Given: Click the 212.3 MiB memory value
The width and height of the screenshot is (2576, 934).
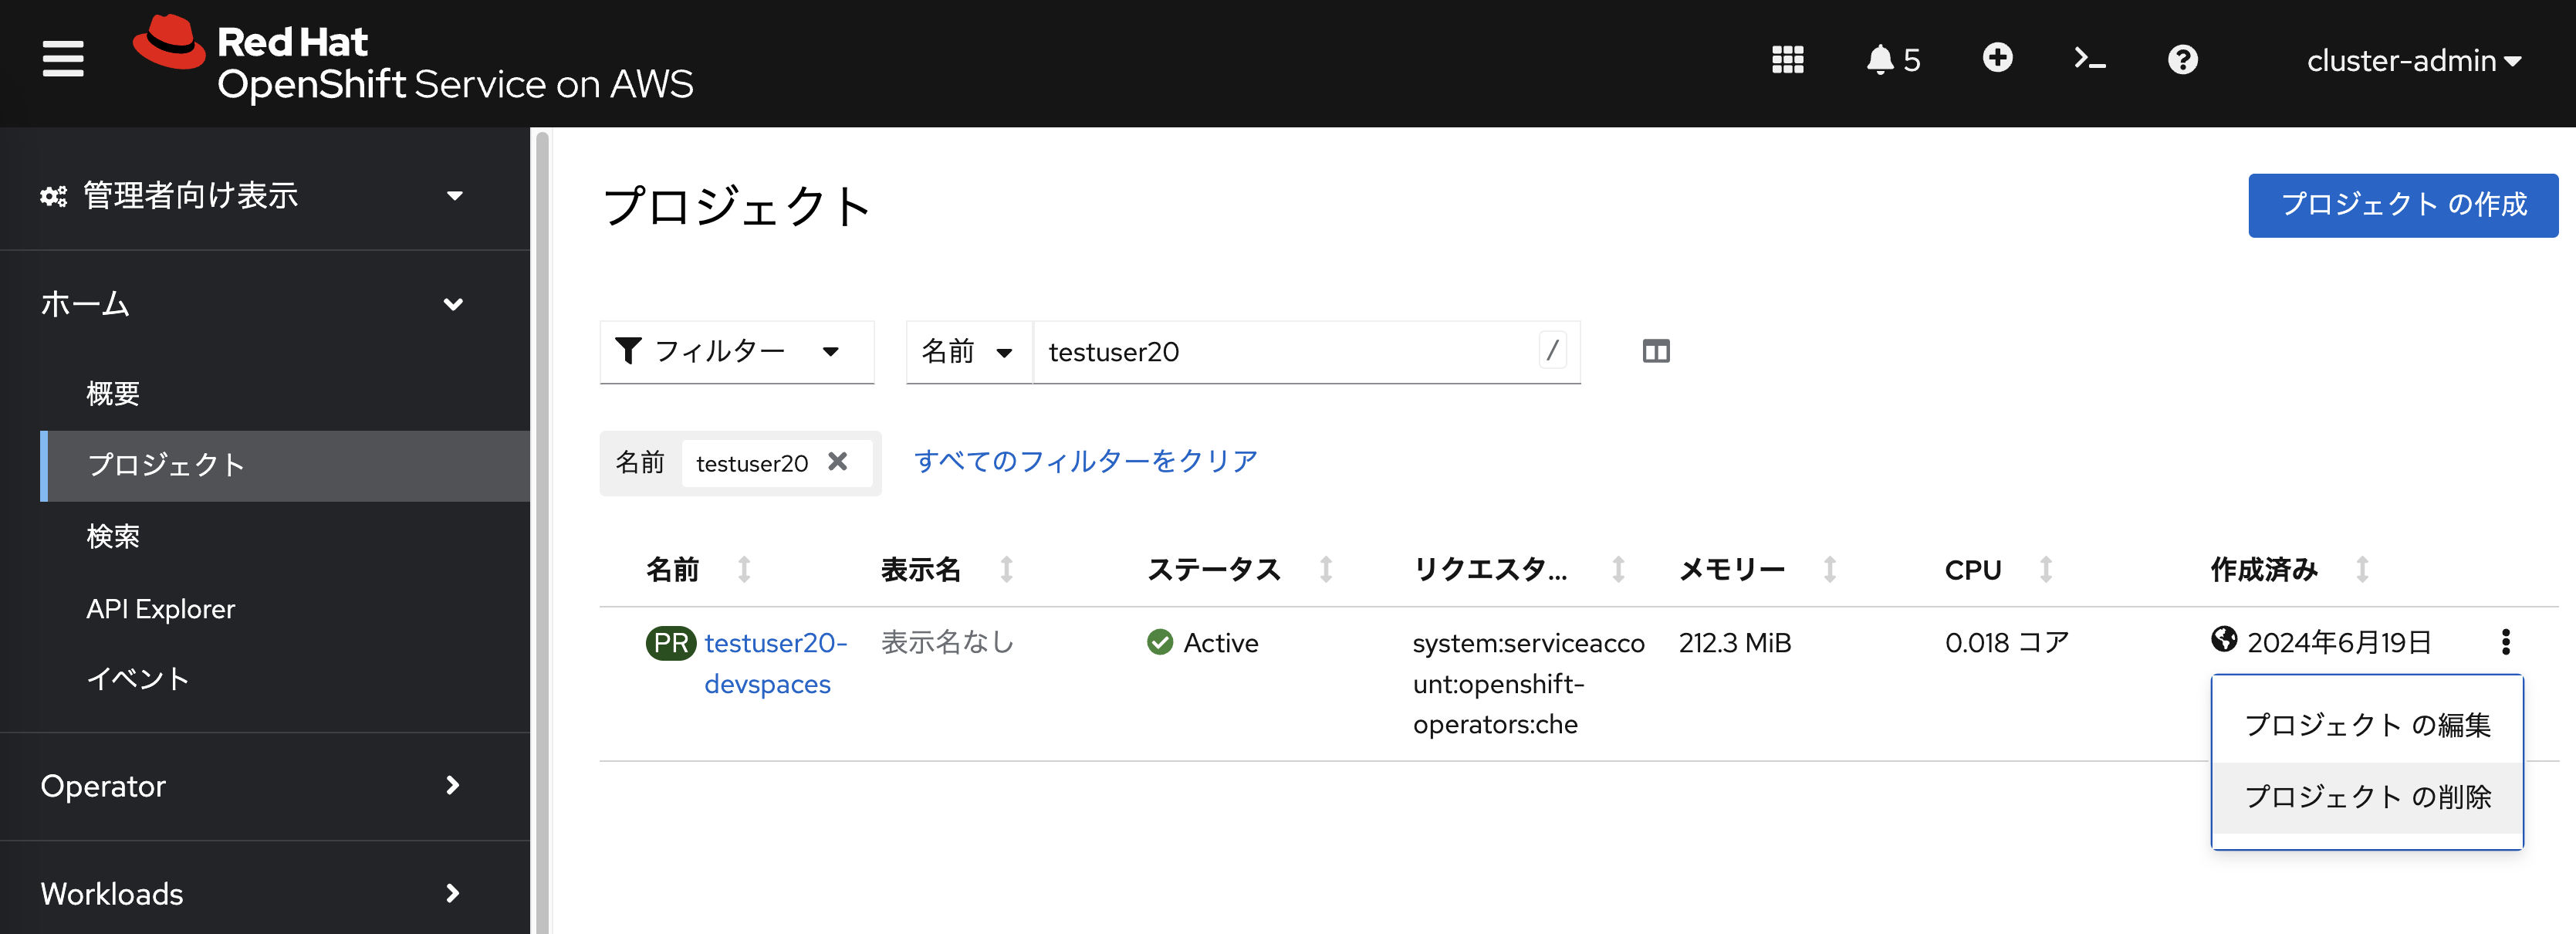Looking at the screenshot, I should pyautogui.click(x=1735, y=643).
